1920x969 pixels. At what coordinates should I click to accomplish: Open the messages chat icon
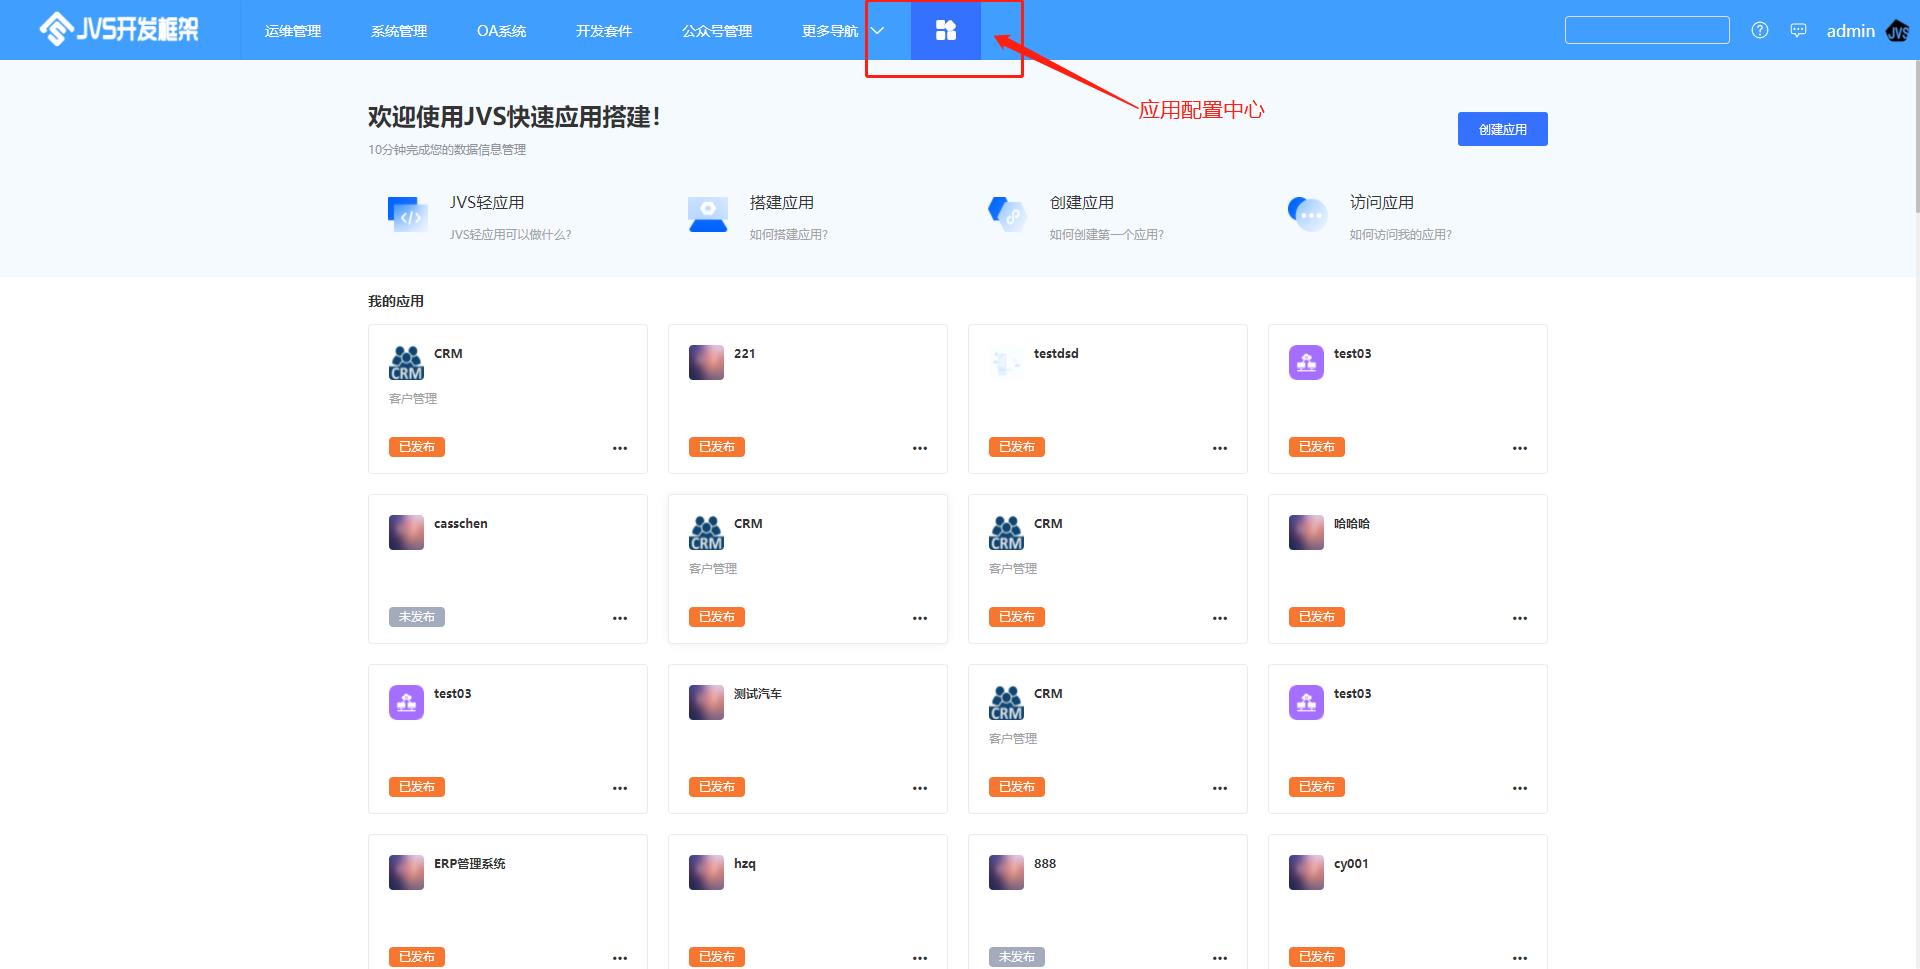click(x=1798, y=30)
